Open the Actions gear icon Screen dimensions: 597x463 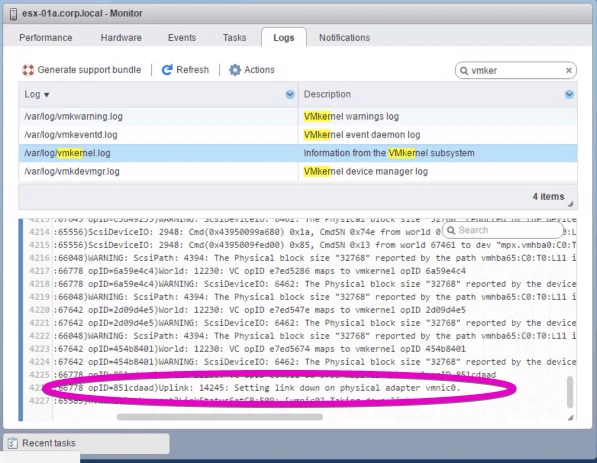tap(235, 70)
